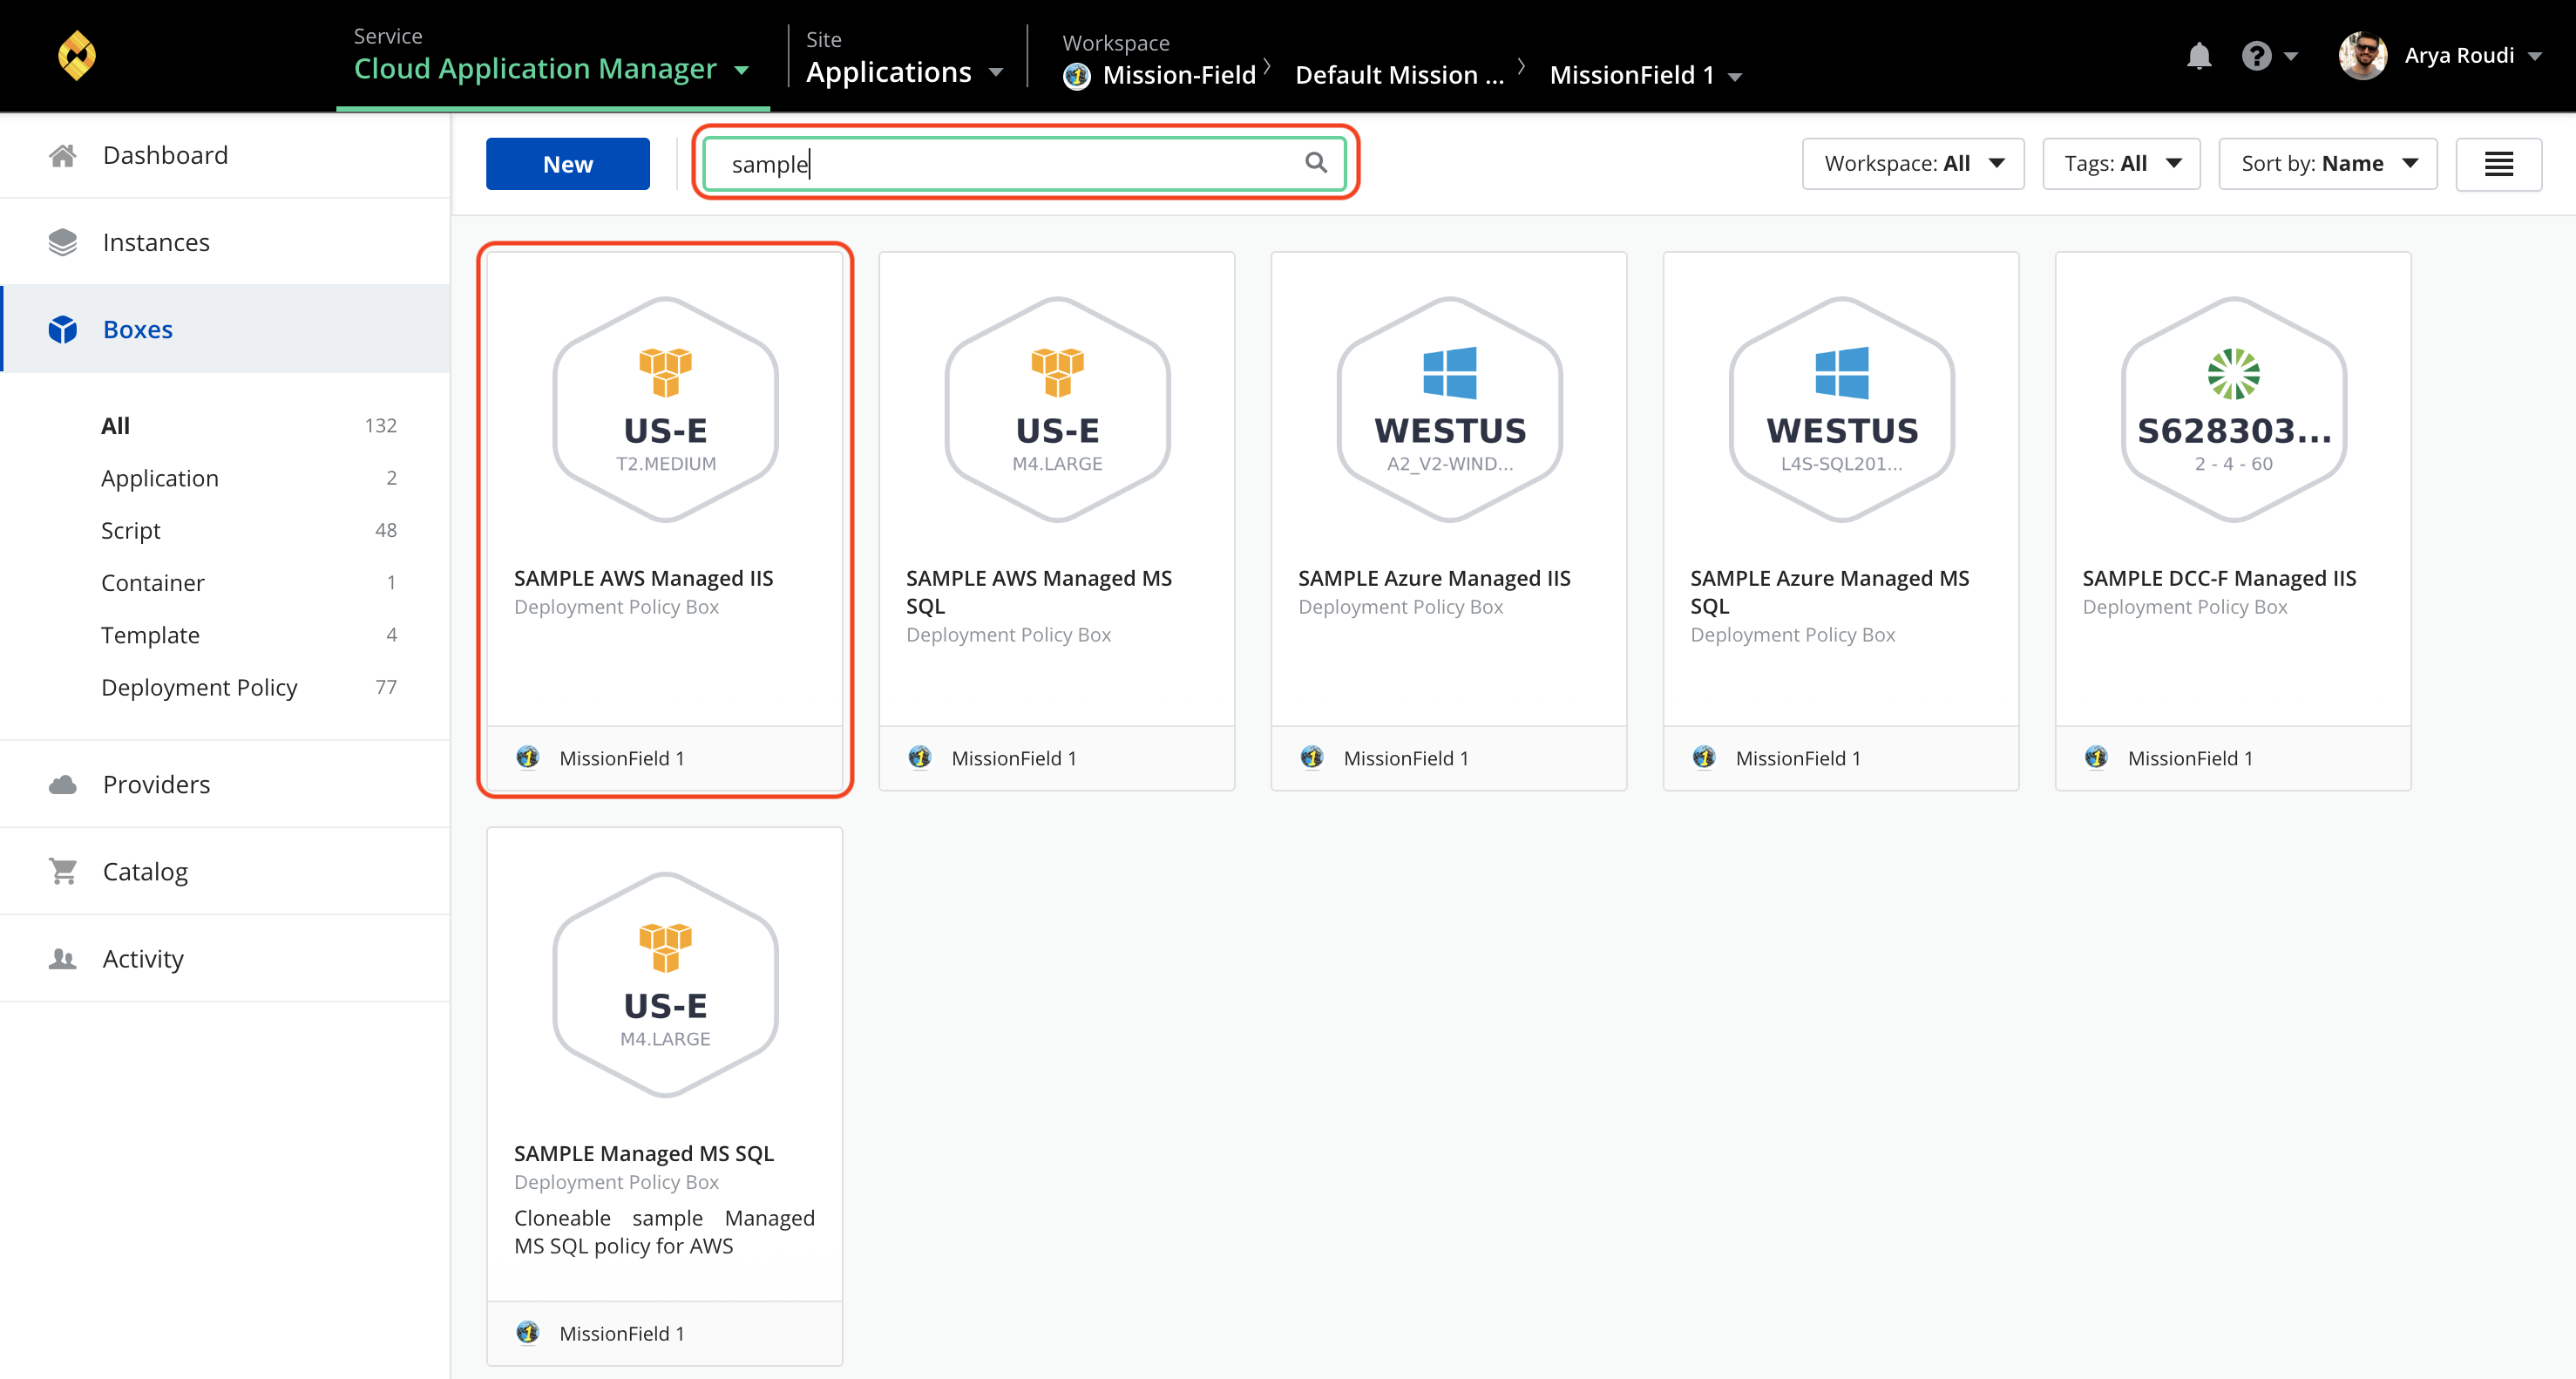Click AWS icon on SAMPLE AWS Managed MS SQL
Viewport: 2576px width, 1379px height.
(x=1057, y=372)
